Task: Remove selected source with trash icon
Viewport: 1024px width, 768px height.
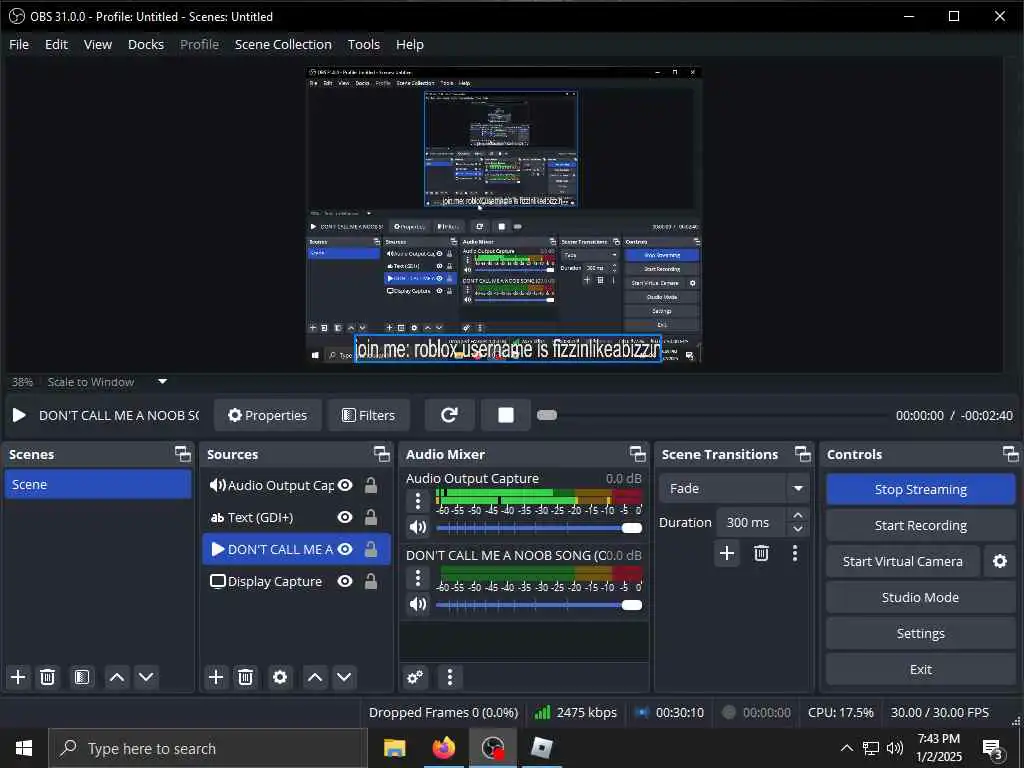Action: coord(245,677)
